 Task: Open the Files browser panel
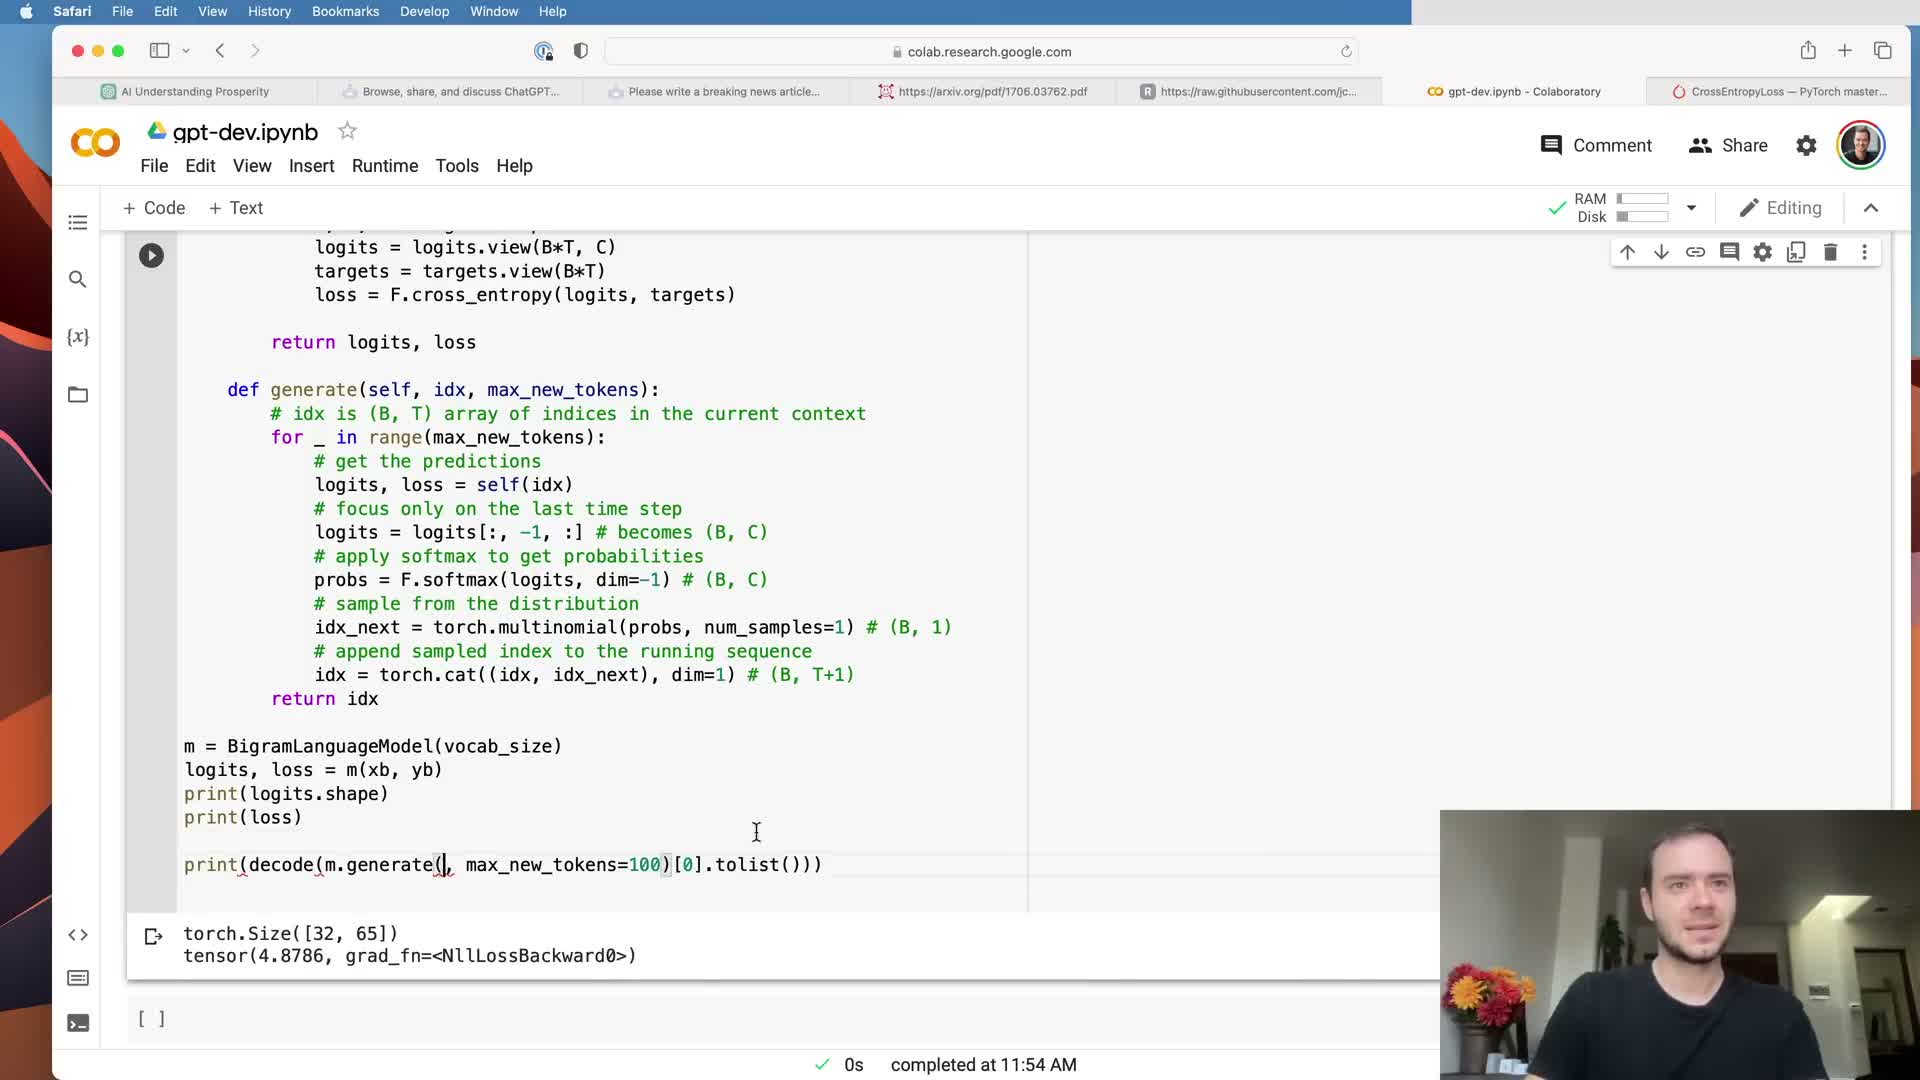(x=78, y=395)
